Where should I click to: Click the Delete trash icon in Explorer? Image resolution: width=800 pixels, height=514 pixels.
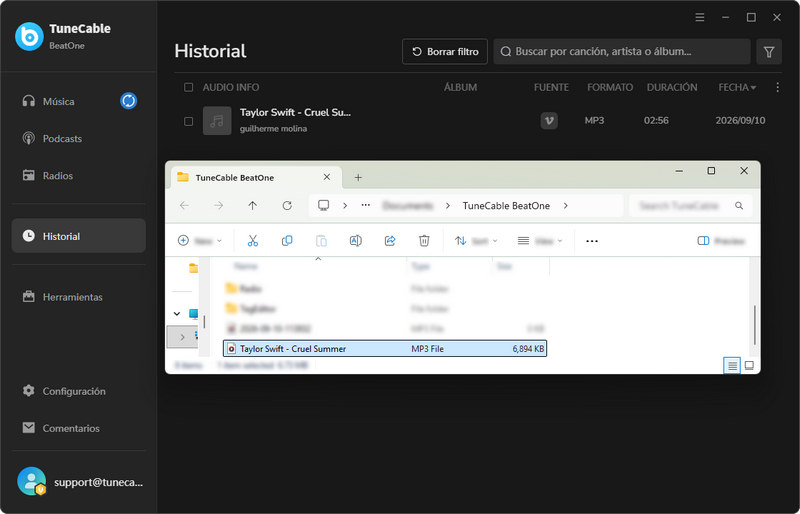(424, 241)
